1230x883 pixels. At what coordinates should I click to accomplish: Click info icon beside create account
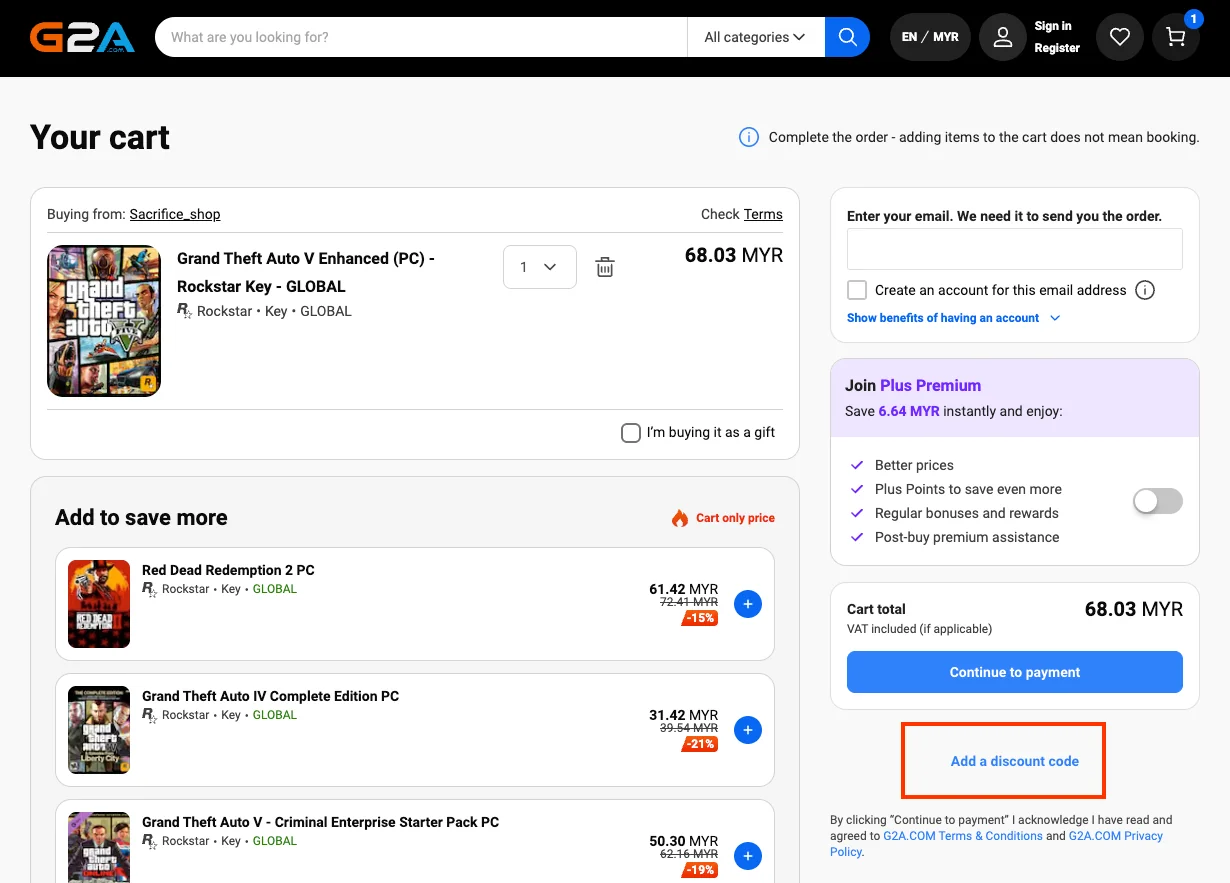coord(1146,290)
